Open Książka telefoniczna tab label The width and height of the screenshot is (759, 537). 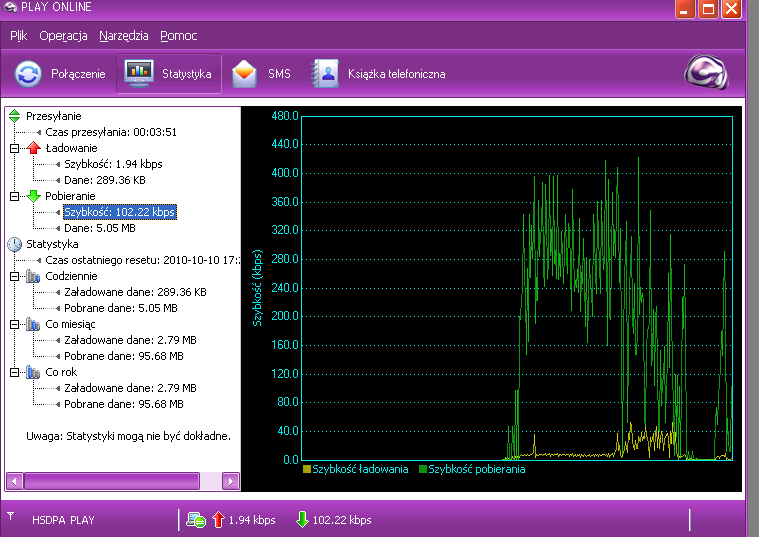click(x=396, y=74)
